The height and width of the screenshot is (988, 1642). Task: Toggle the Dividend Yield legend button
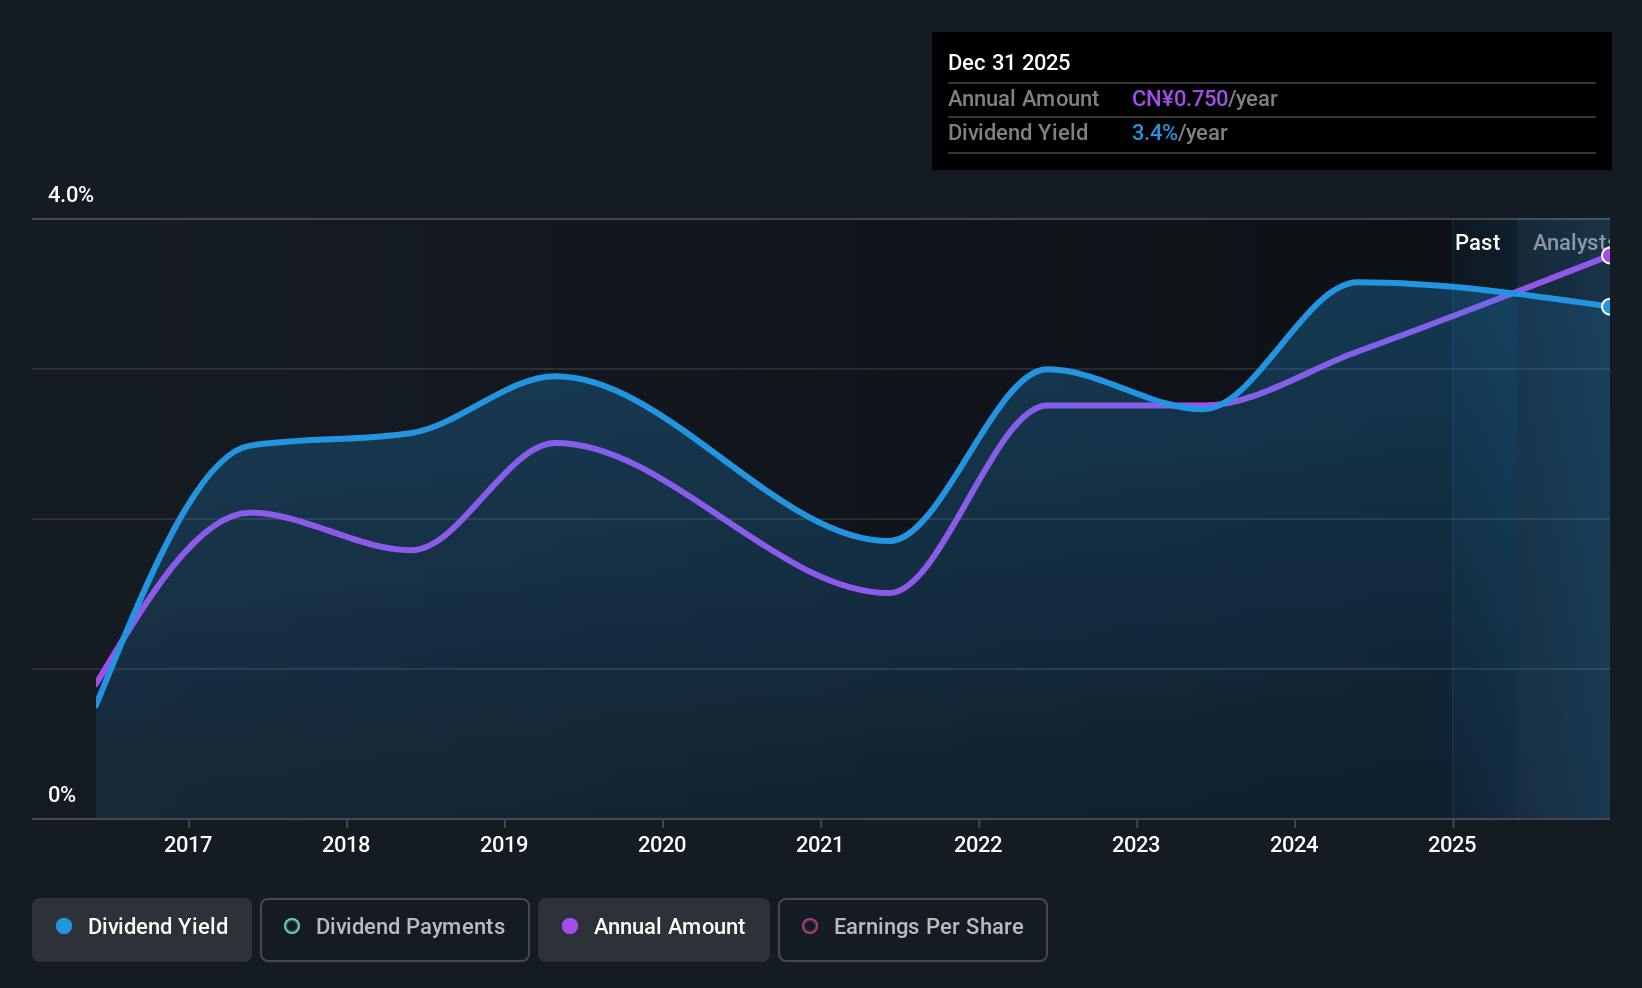coord(142,929)
